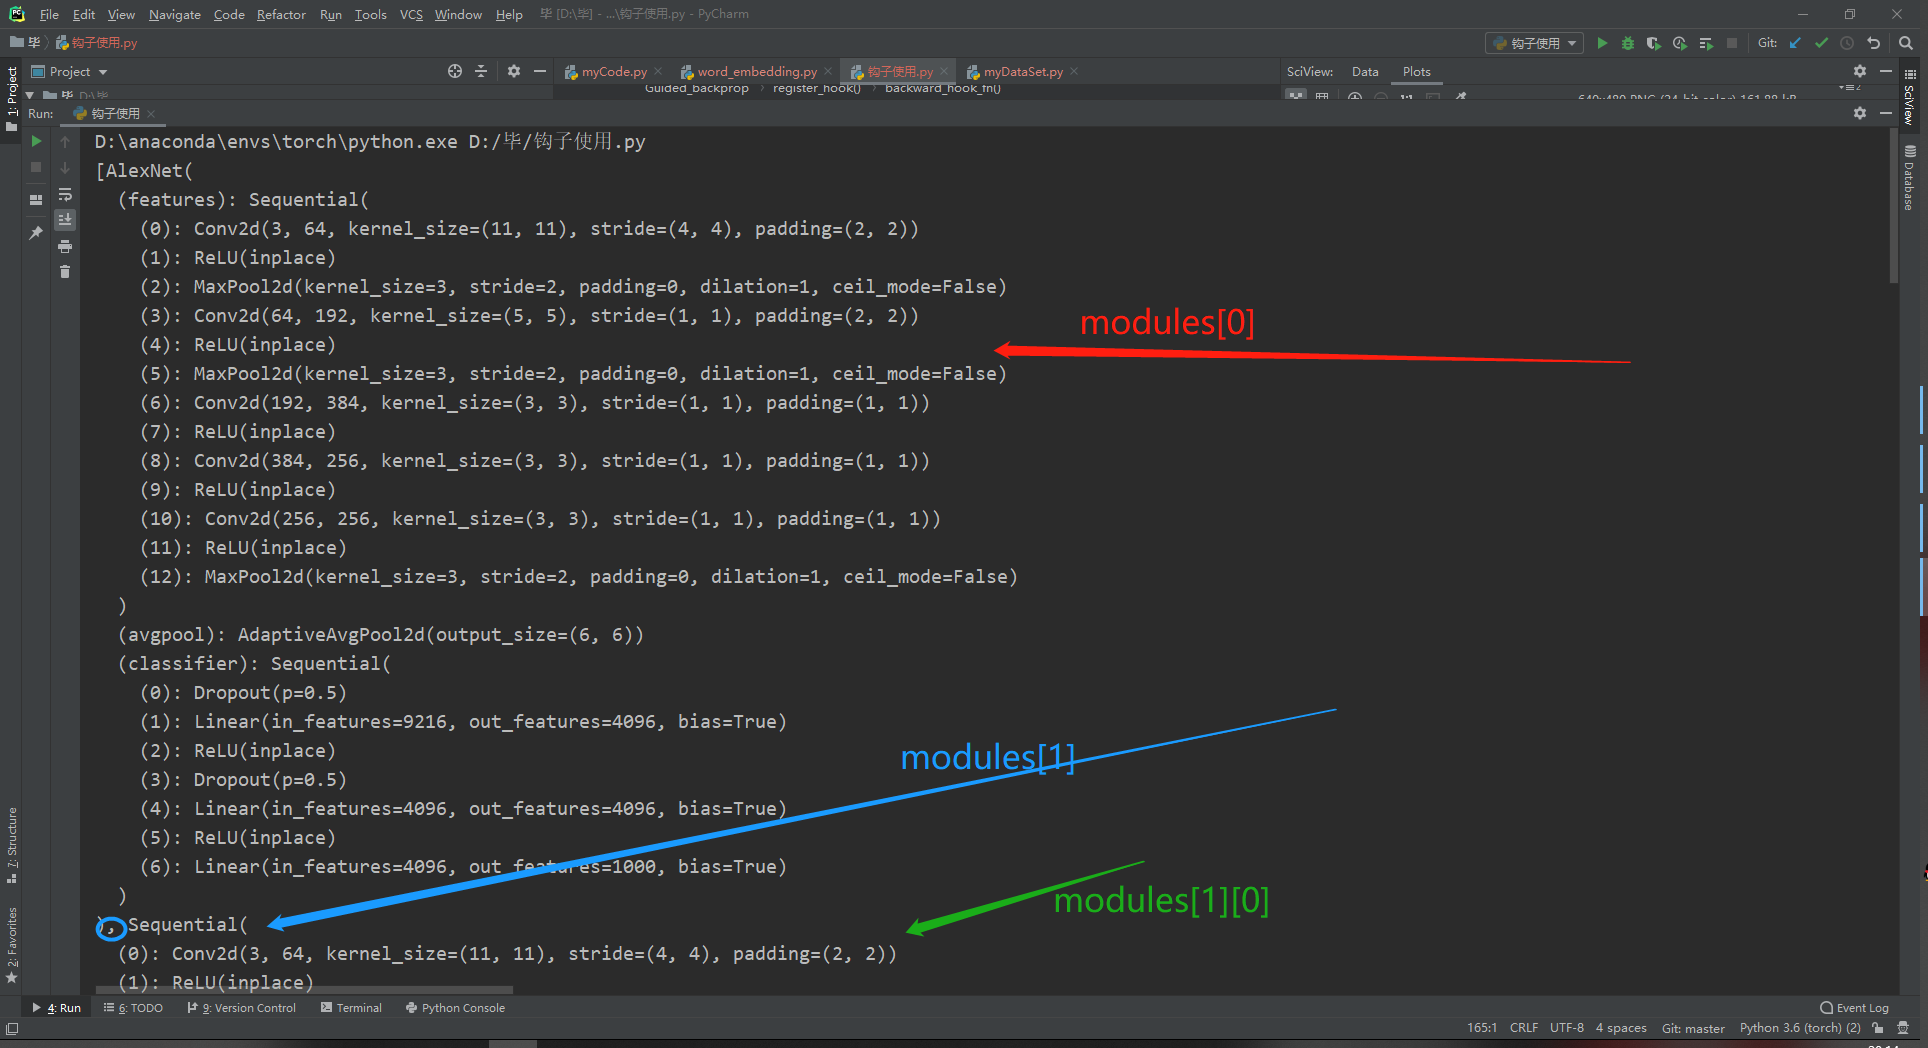
Task: Start debugging with the green bug icon
Action: pyautogui.click(x=1628, y=43)
